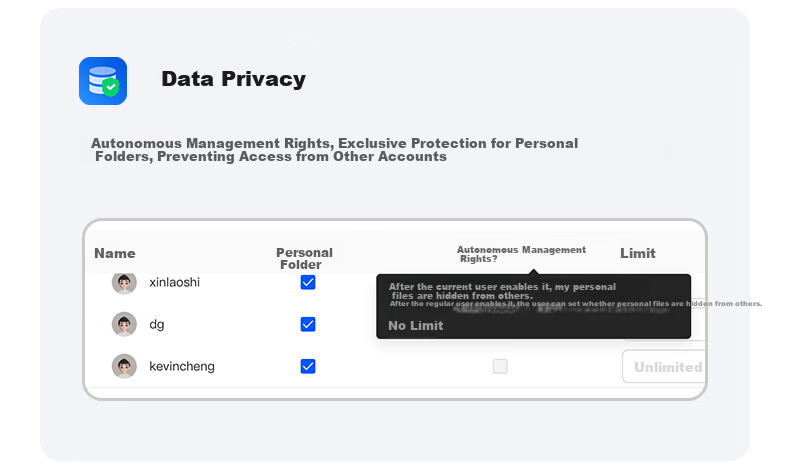This screenshot has width=790, height=476.
Task: Click kevincheng's avatar icon
Action: (x=124, y=366)
